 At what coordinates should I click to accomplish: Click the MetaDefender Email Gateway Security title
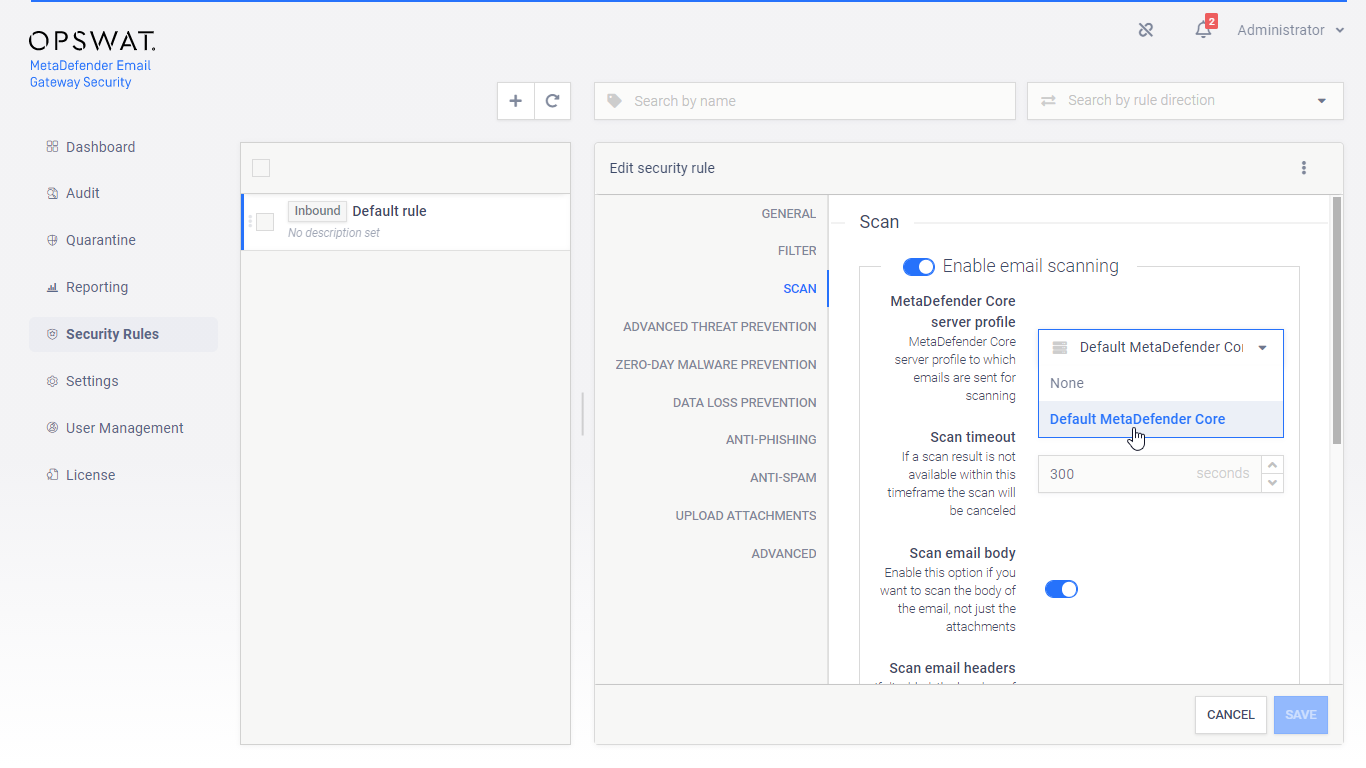(x=90, y=74)
